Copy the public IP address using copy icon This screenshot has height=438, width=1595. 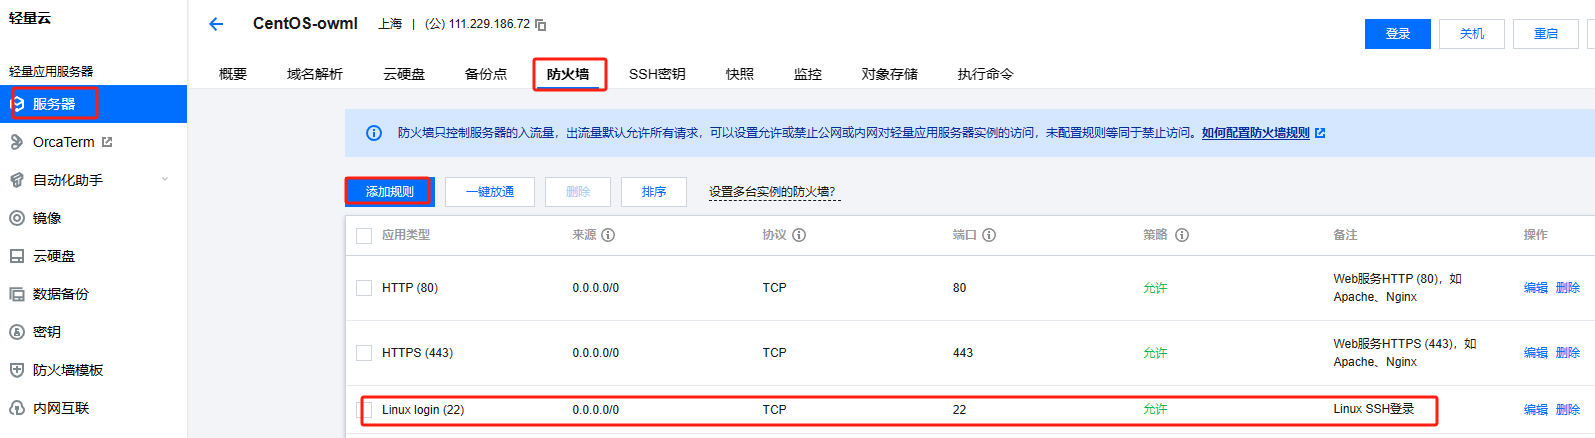pyautogui.click(x=541, y=24)
